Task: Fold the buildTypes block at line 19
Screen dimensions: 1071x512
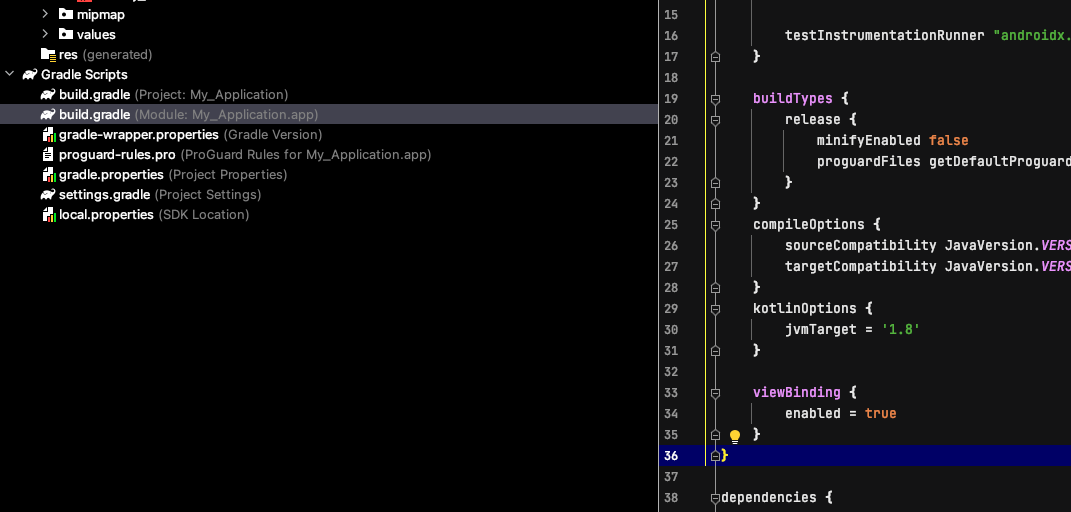Action: tap(715, 98)
